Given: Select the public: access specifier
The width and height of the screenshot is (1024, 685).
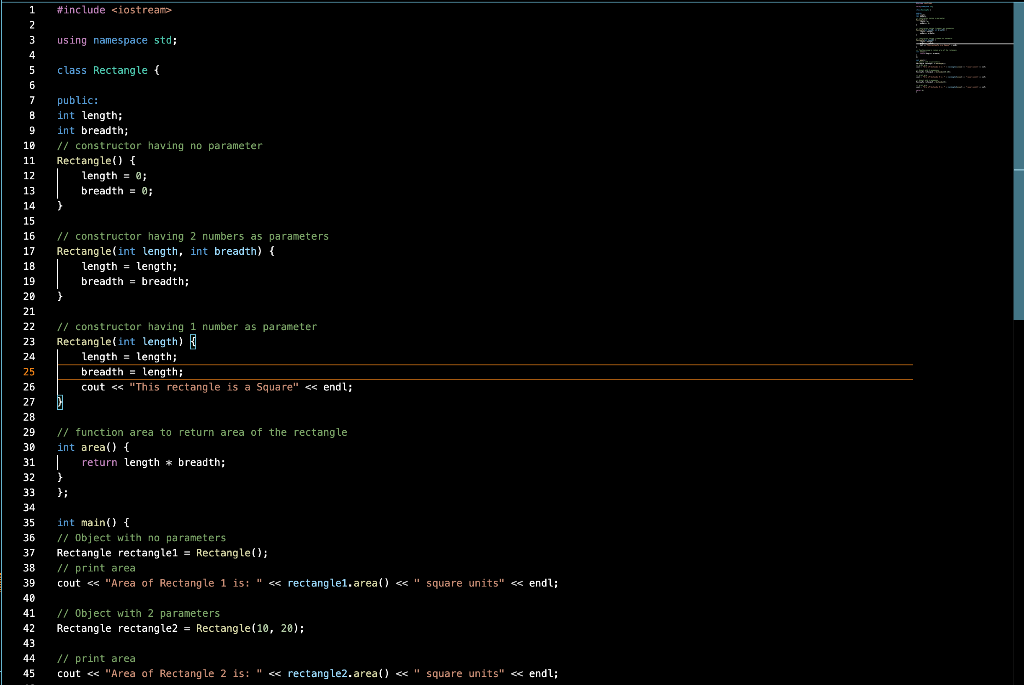Looking at the screenshot, I should 77,100.
